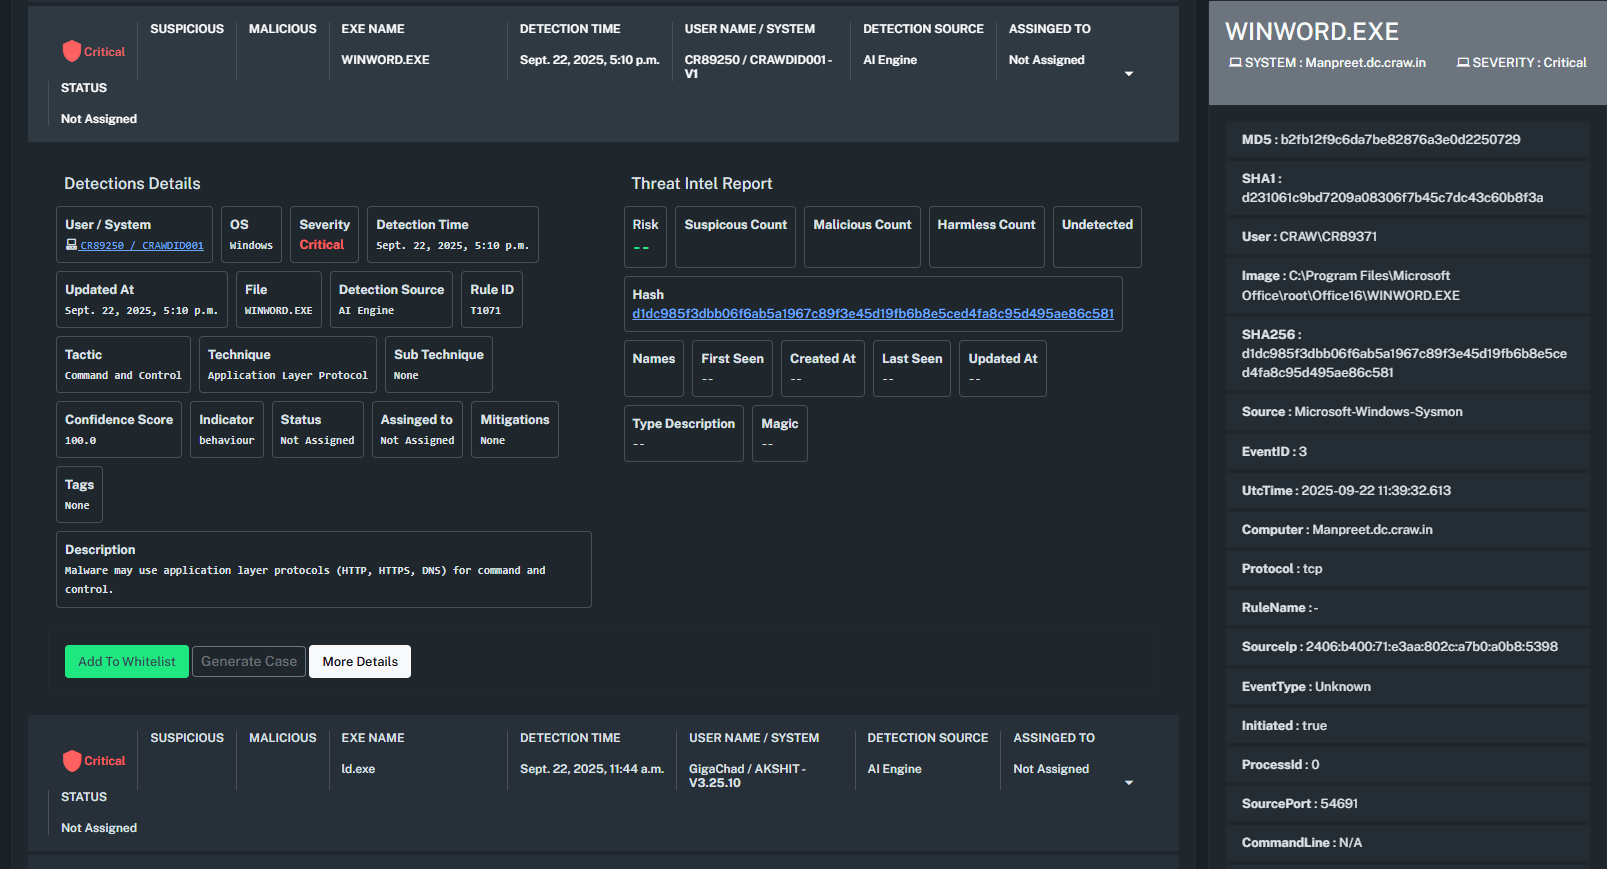1607x869 pixels.
Task: Click the monitor icon next to SYSTEM label
Action: tap(1234, 63)
